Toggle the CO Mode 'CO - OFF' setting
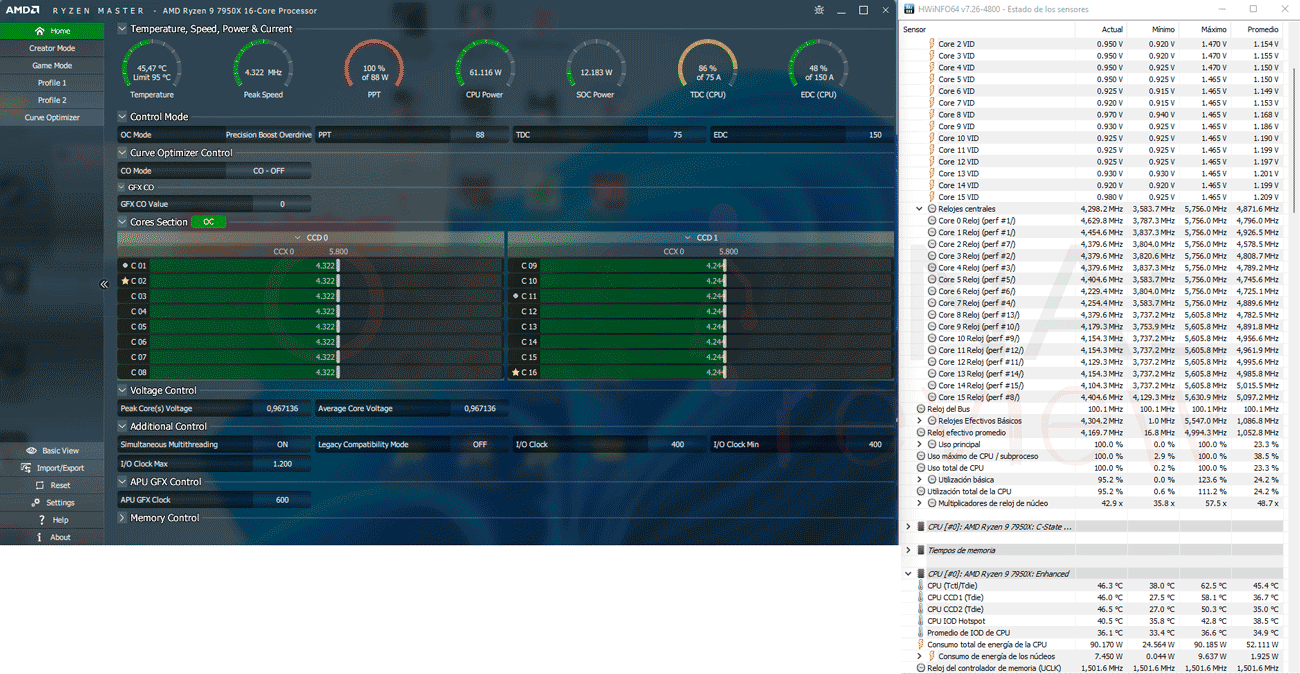The image size is (1300, 674). click(268, 171)
